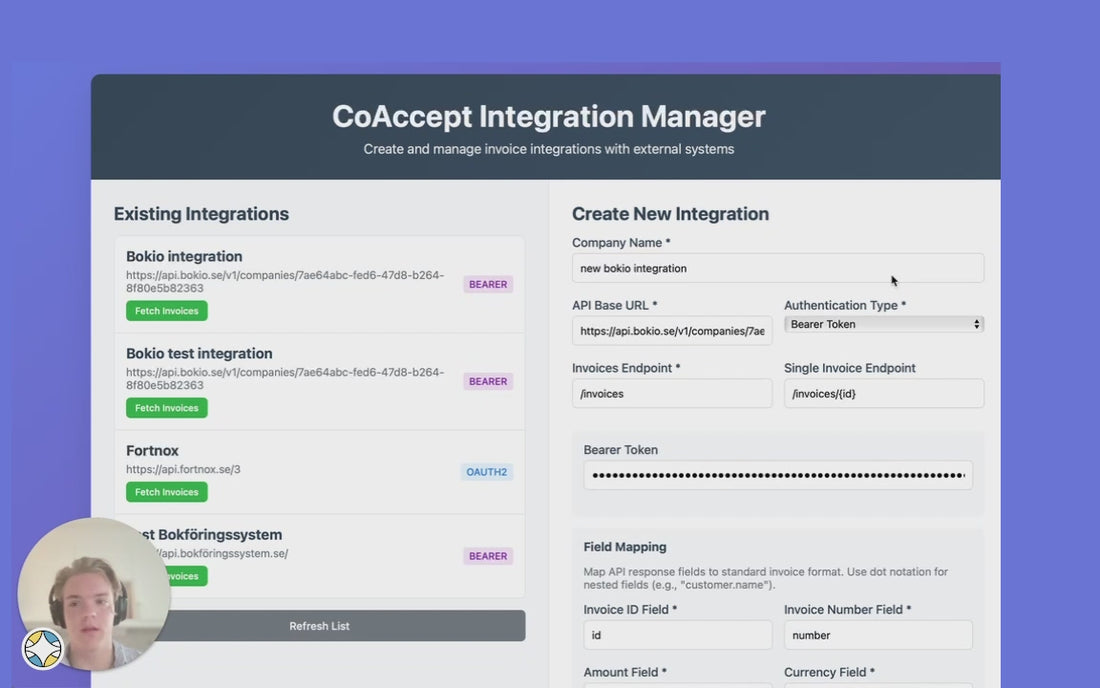Click the API Base URL field

pyautogui.click(x=672, y=330)
